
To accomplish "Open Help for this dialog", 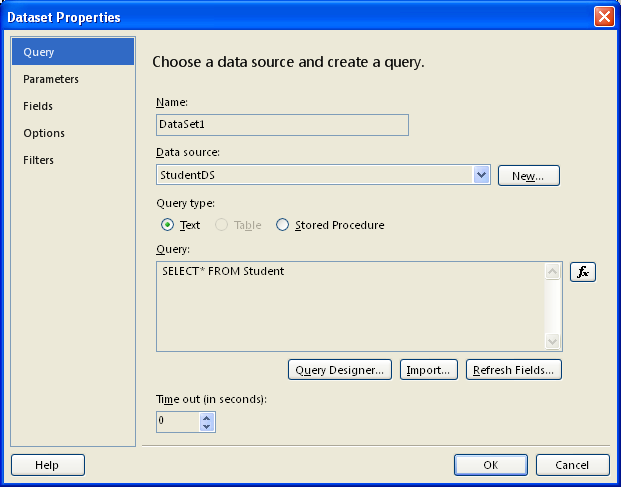I will click(x=48, y=465).
